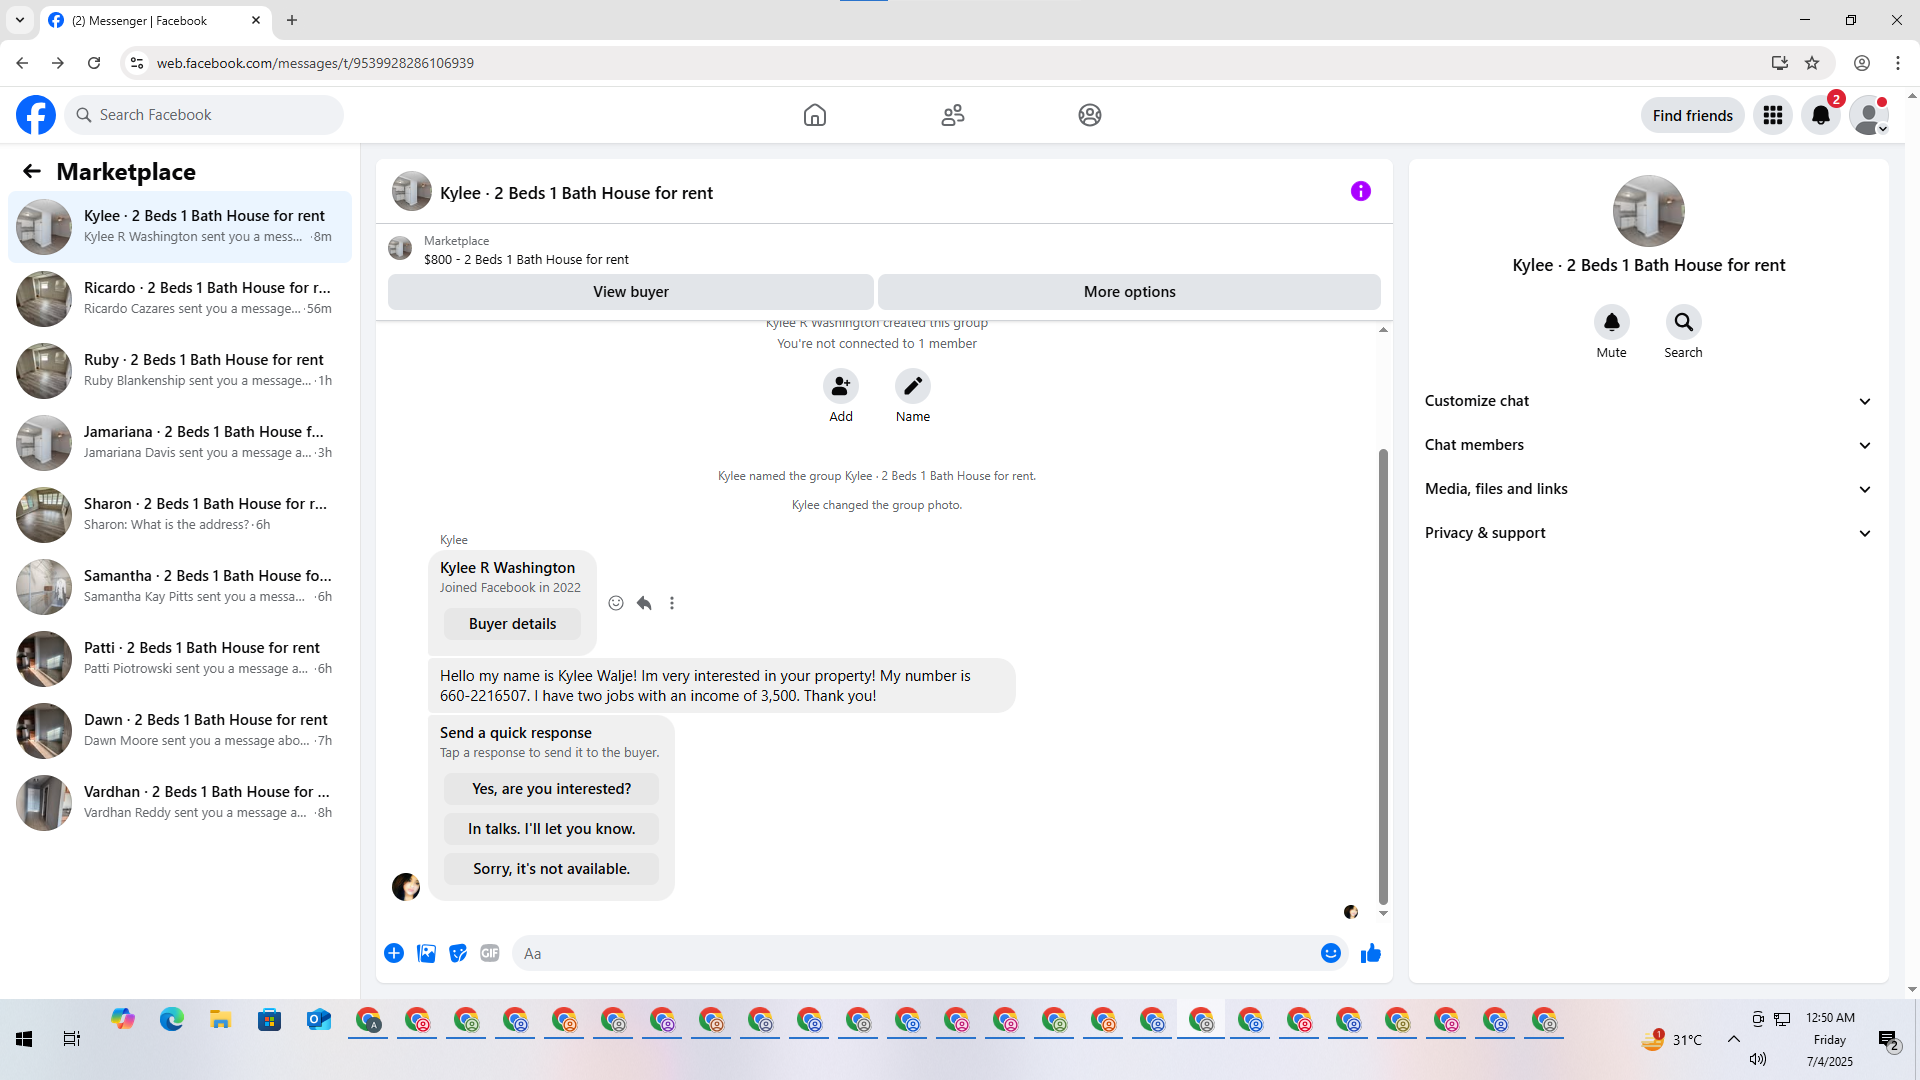Click the View buyer button
The width and height of the screenshot is (1920, 1080).
[630, 292]
